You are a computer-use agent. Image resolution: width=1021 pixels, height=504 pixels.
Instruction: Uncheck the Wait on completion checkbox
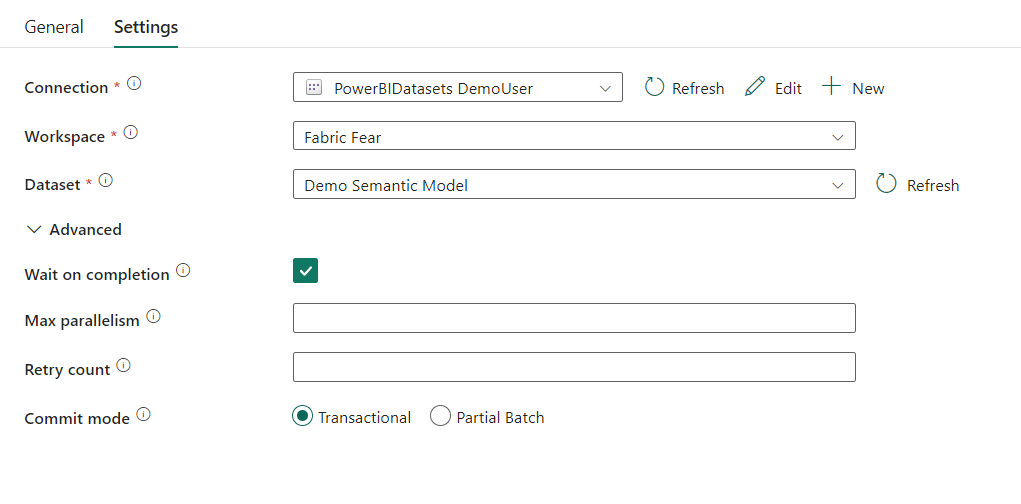(x=305, y=271)
